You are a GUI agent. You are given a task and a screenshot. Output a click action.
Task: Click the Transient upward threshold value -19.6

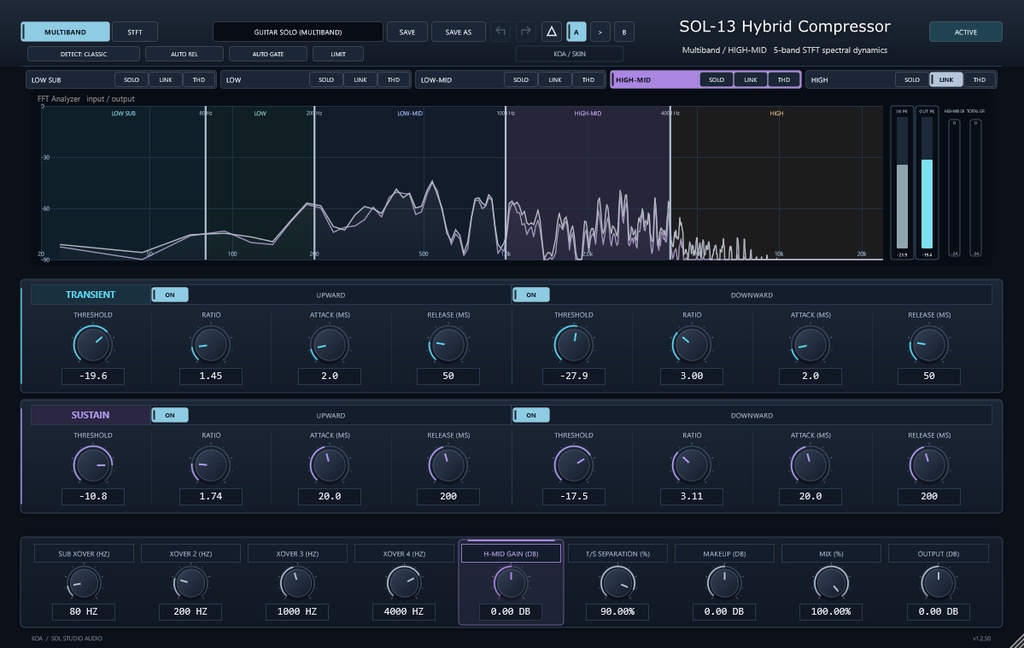(x=93, y=376)
